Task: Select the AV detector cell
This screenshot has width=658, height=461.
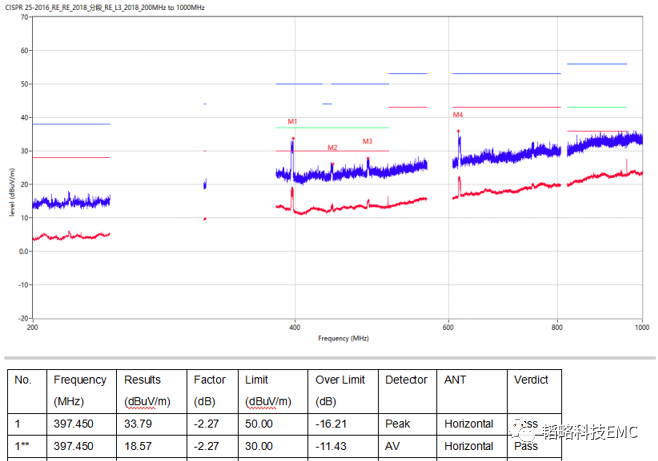Action: click(x=393, y=446)
